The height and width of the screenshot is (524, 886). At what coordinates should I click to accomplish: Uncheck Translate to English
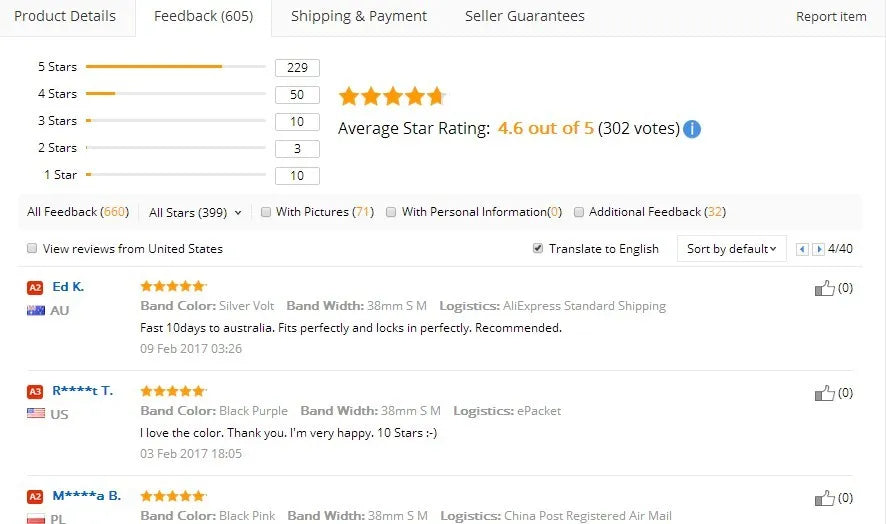538,248
